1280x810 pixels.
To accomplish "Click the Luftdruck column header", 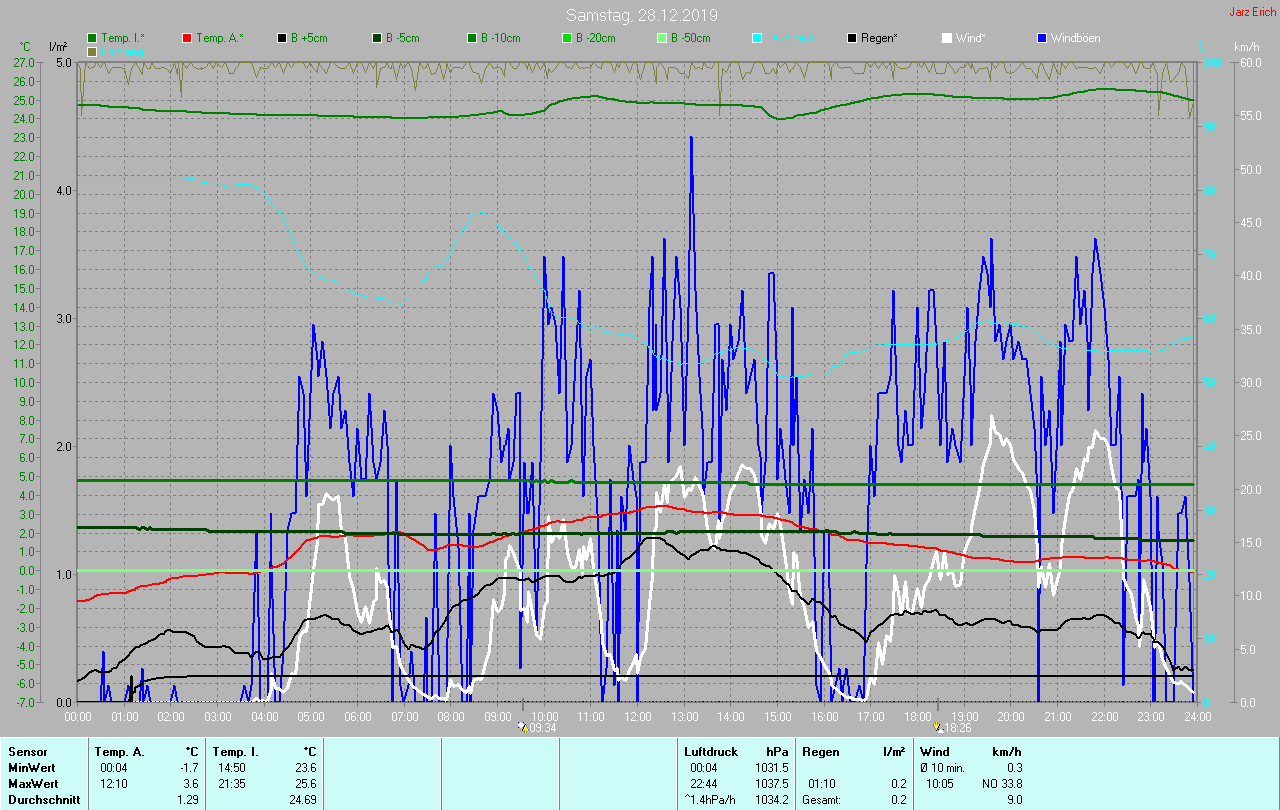I will (x=709, y=751).
